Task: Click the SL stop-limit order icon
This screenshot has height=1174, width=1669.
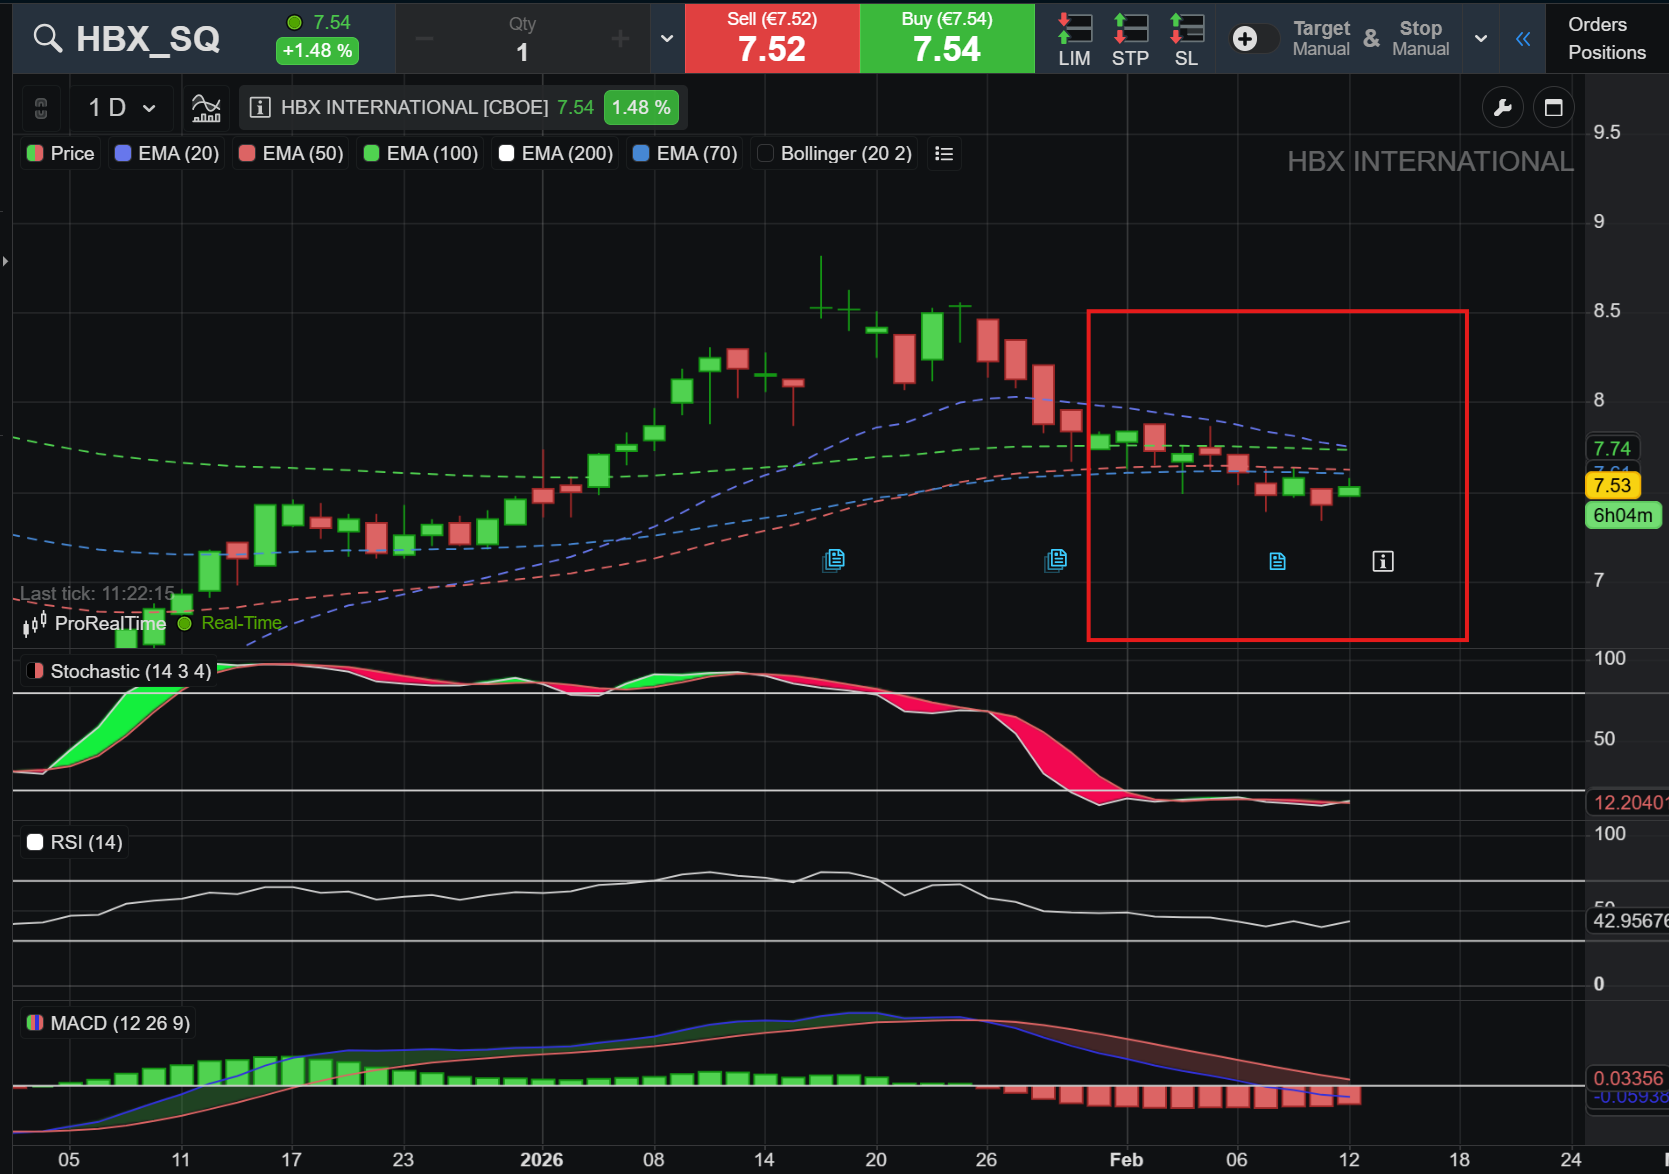Action: 1186,39
